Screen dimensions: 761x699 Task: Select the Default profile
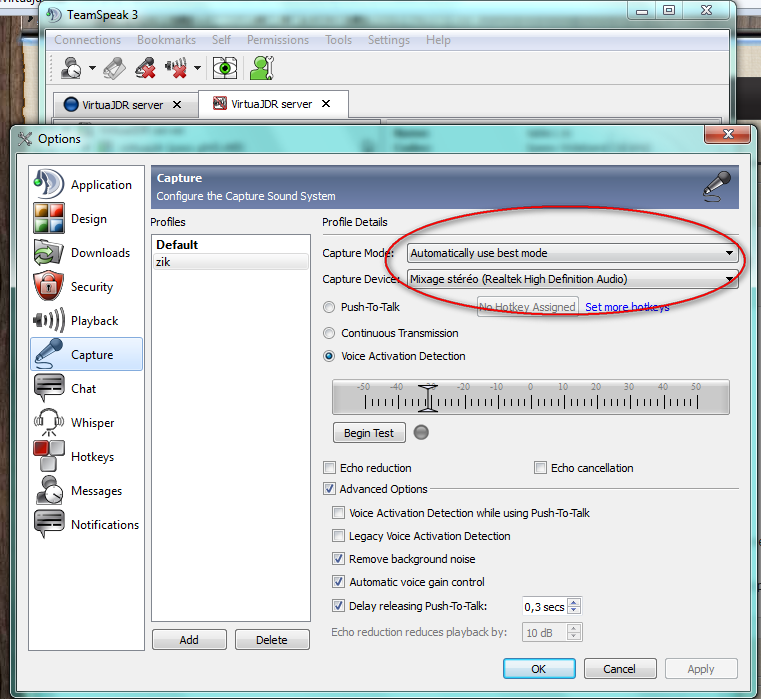(x=231, y=245)
